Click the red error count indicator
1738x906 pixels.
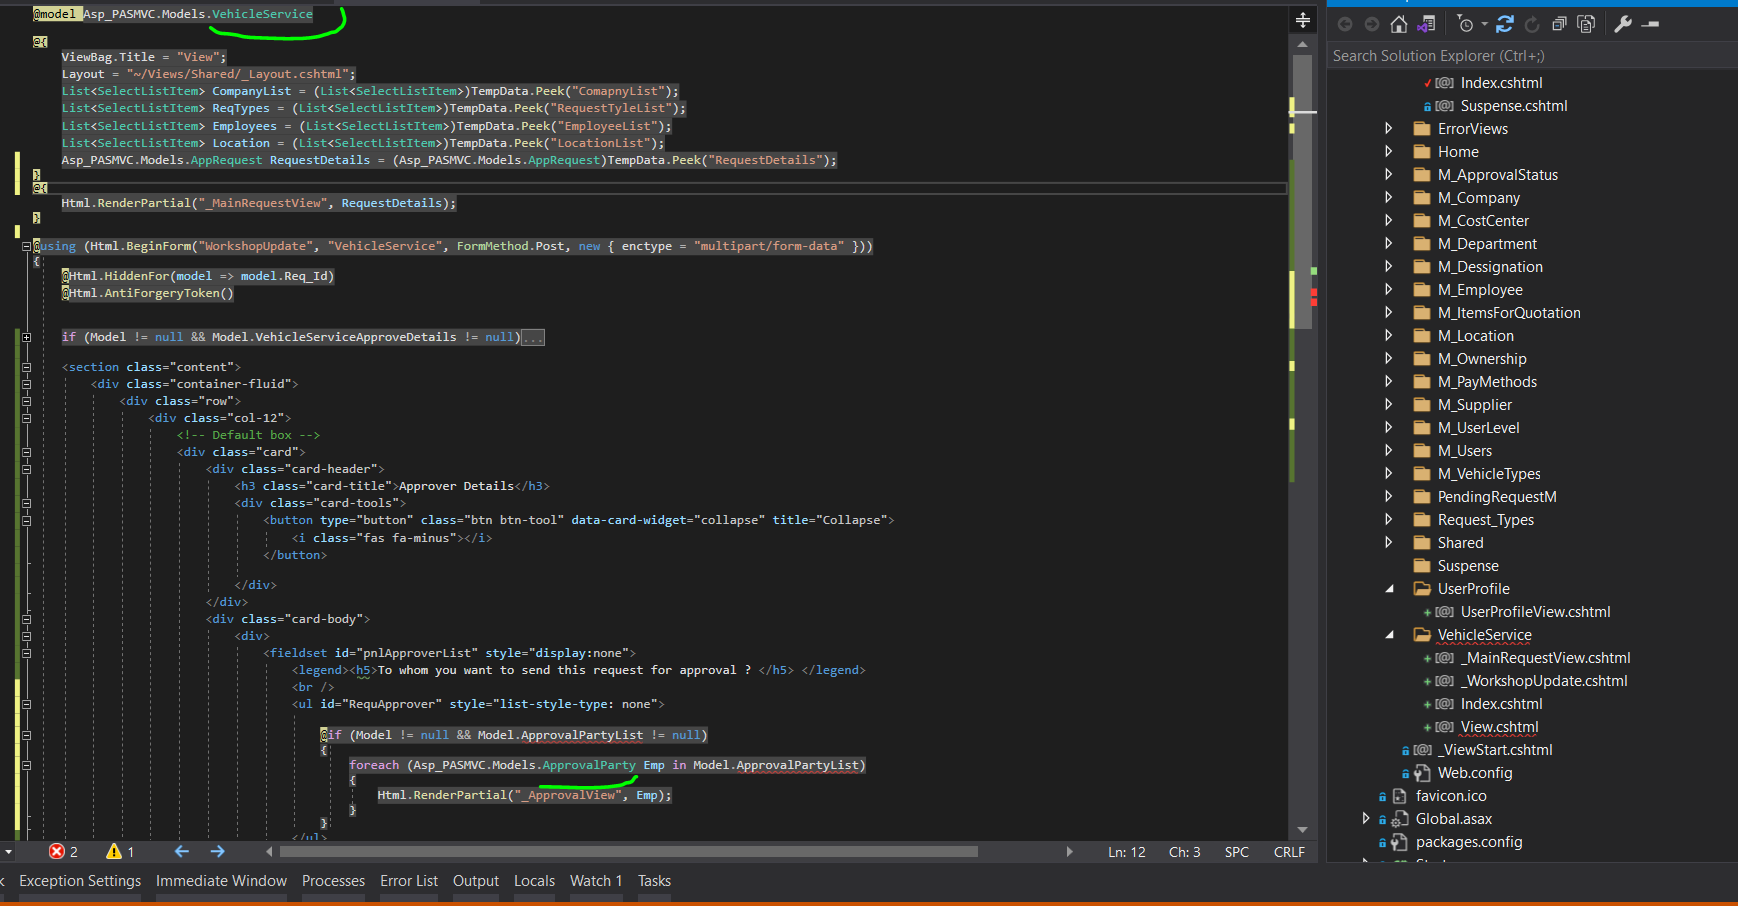tap(63, 852)
